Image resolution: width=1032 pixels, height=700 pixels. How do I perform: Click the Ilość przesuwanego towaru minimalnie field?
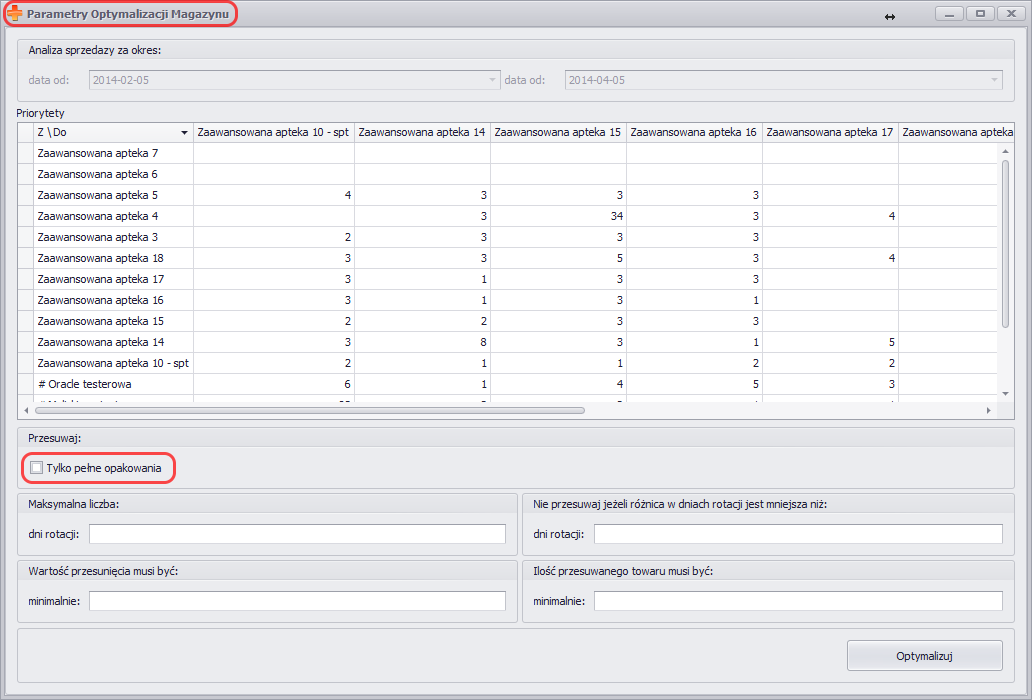click(x=797, y=601)
